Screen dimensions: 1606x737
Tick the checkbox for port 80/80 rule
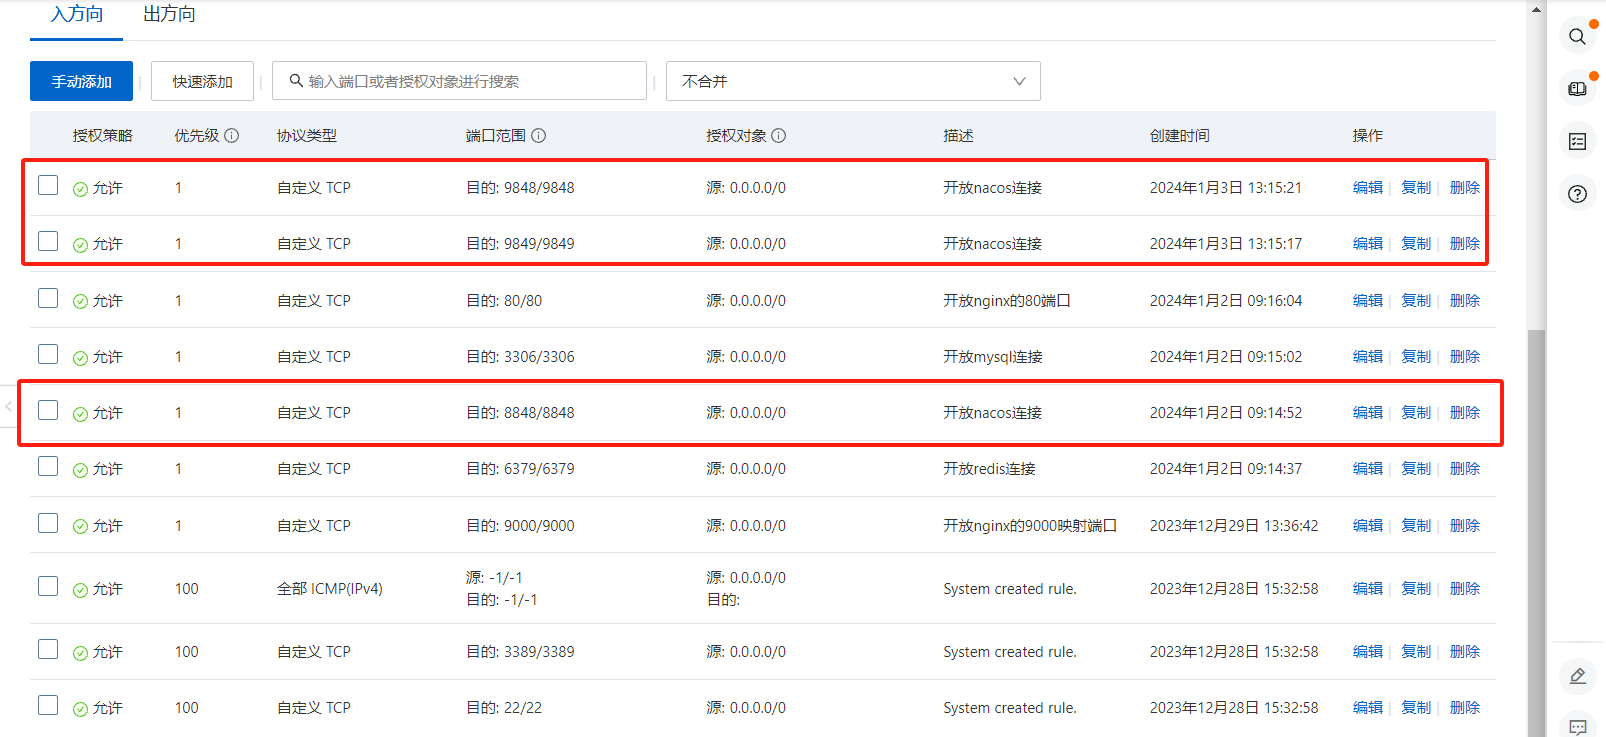click(48, 298)
